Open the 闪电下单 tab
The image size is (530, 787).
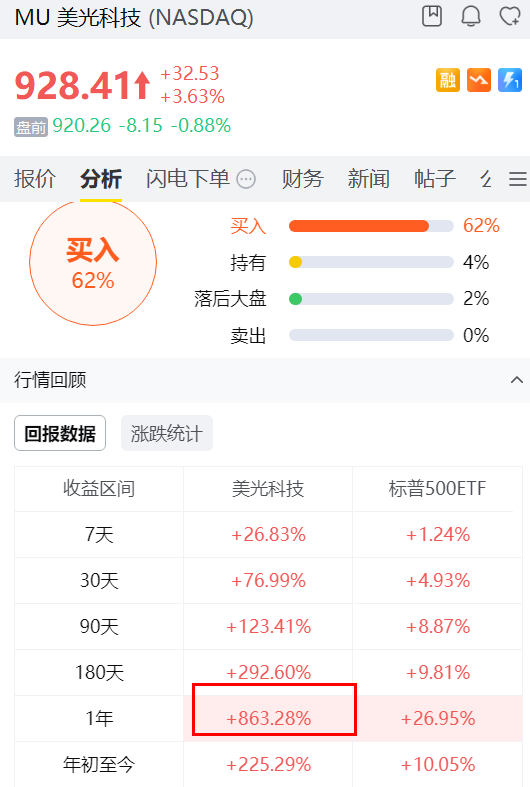(x=188, y=179)
